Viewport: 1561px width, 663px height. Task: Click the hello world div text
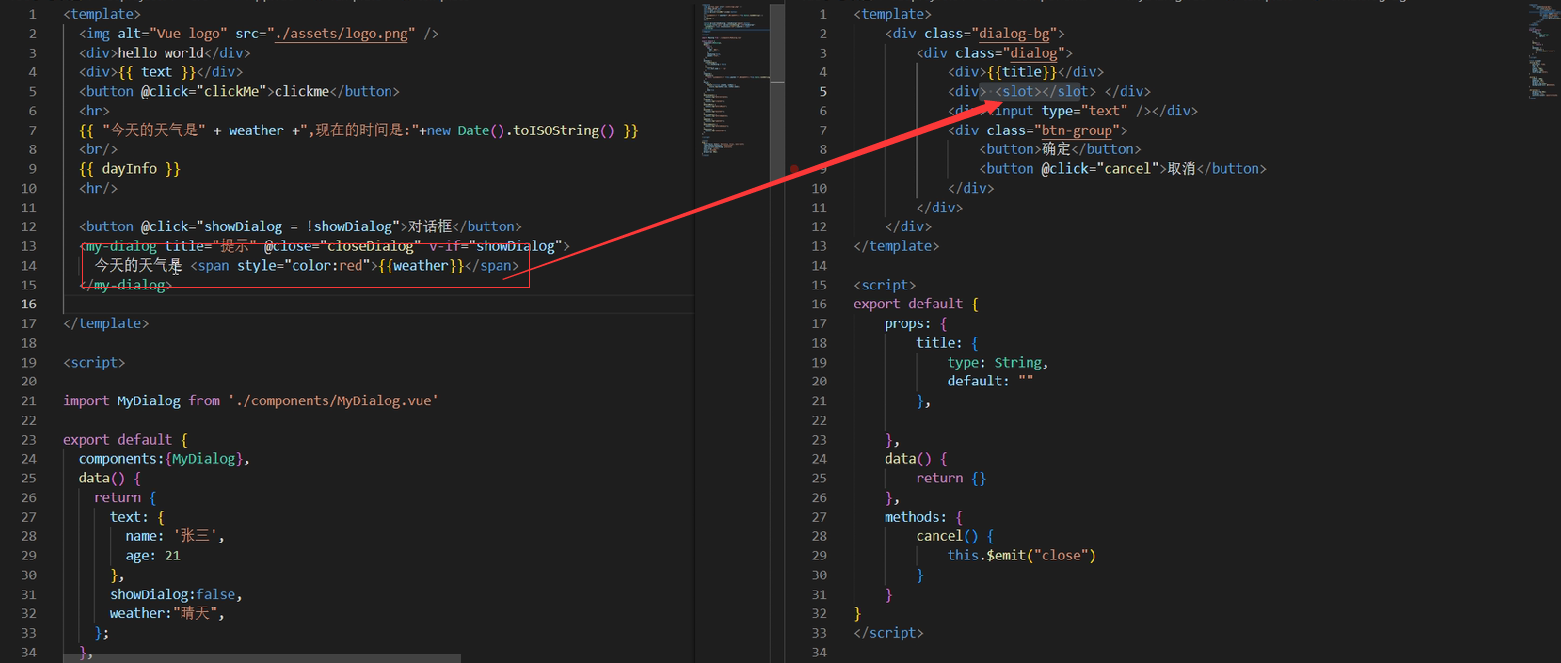[164, 53]
